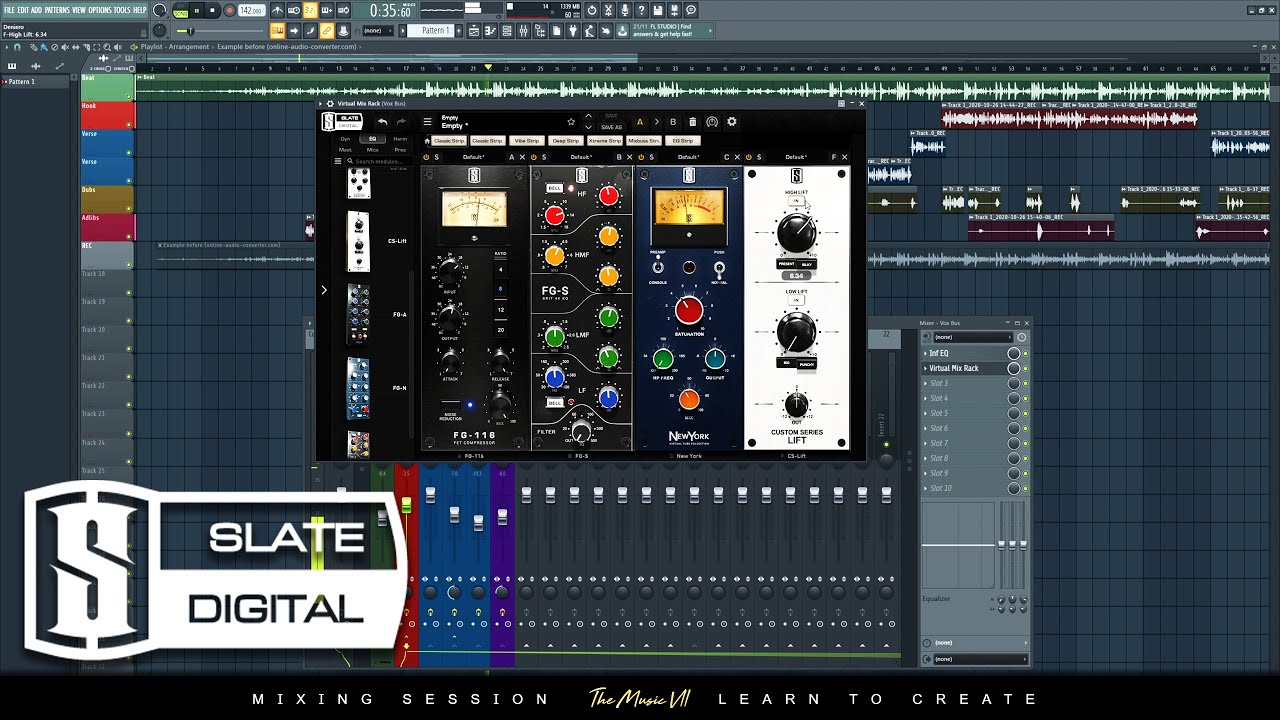Click the trash icon in Virtual Mix Rack
Screen dimensions: 1280x720
tap(692, 122)
